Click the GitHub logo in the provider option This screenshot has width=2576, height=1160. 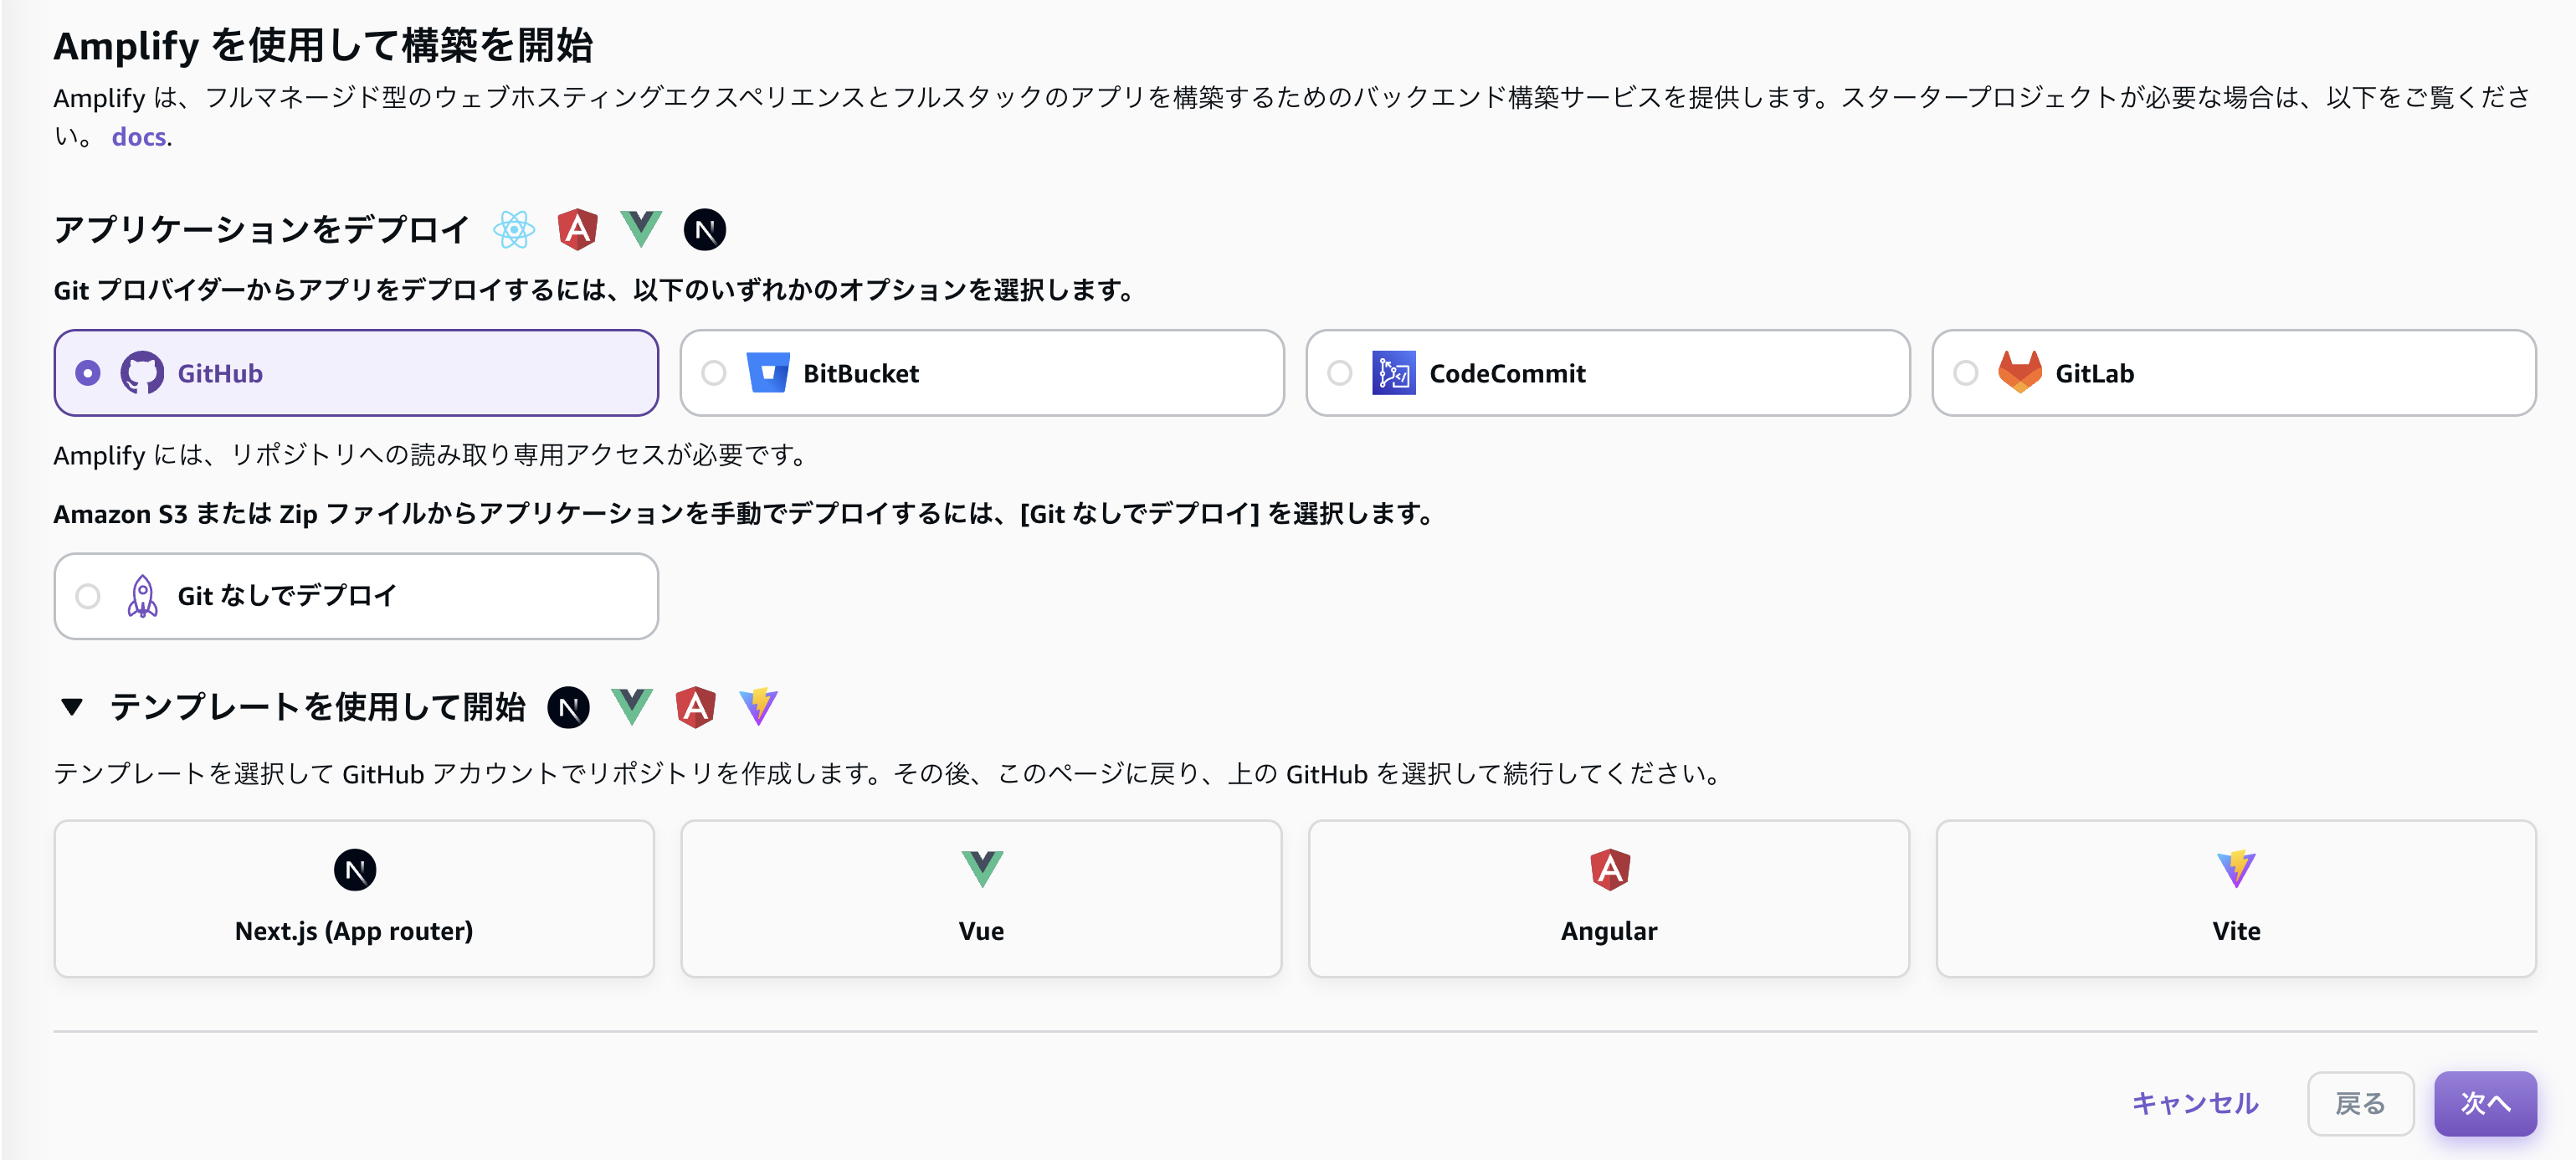pyautogui.click(x=143, y=372)
